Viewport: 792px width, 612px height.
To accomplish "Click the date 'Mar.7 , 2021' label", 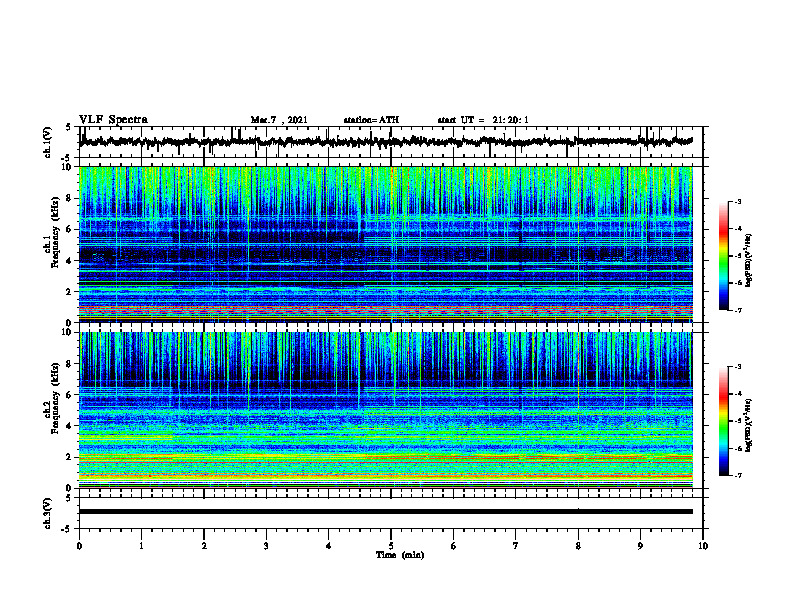I will [279, 120].
